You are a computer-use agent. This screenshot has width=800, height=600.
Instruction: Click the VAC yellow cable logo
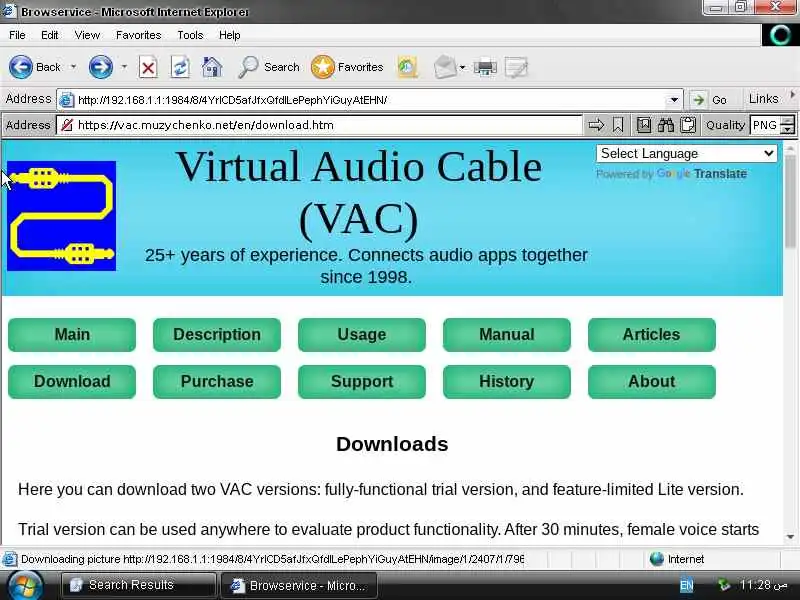click(61, 215)
